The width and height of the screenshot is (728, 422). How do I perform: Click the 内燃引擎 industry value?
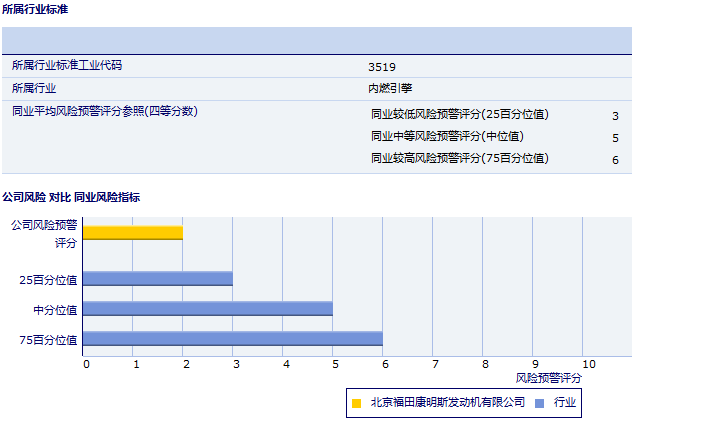point(390,89)
